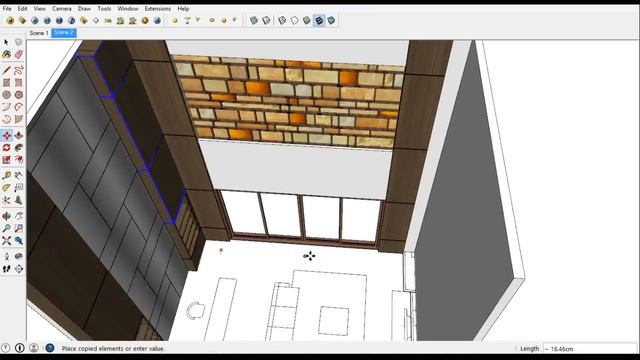Viewport: 640px width, 360px height.
Task: Toggle X-Ray face style
Action: [254, 20]
